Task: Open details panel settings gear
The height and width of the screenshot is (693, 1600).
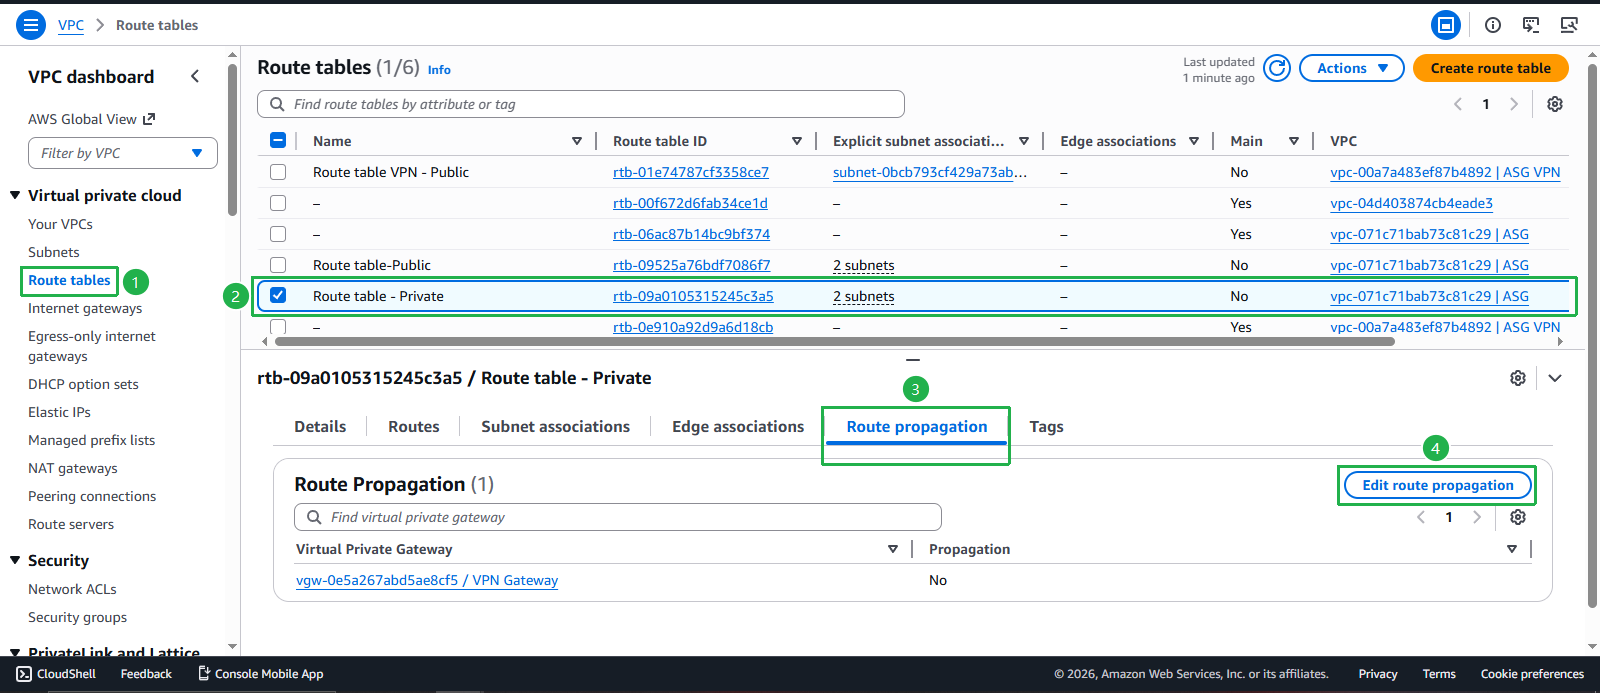Action: pos(1518,378)
